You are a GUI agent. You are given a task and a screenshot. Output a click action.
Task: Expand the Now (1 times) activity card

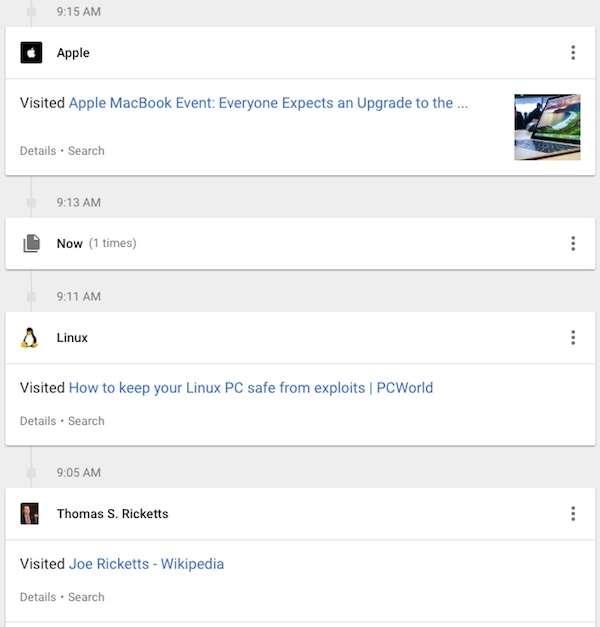(300, 243)
